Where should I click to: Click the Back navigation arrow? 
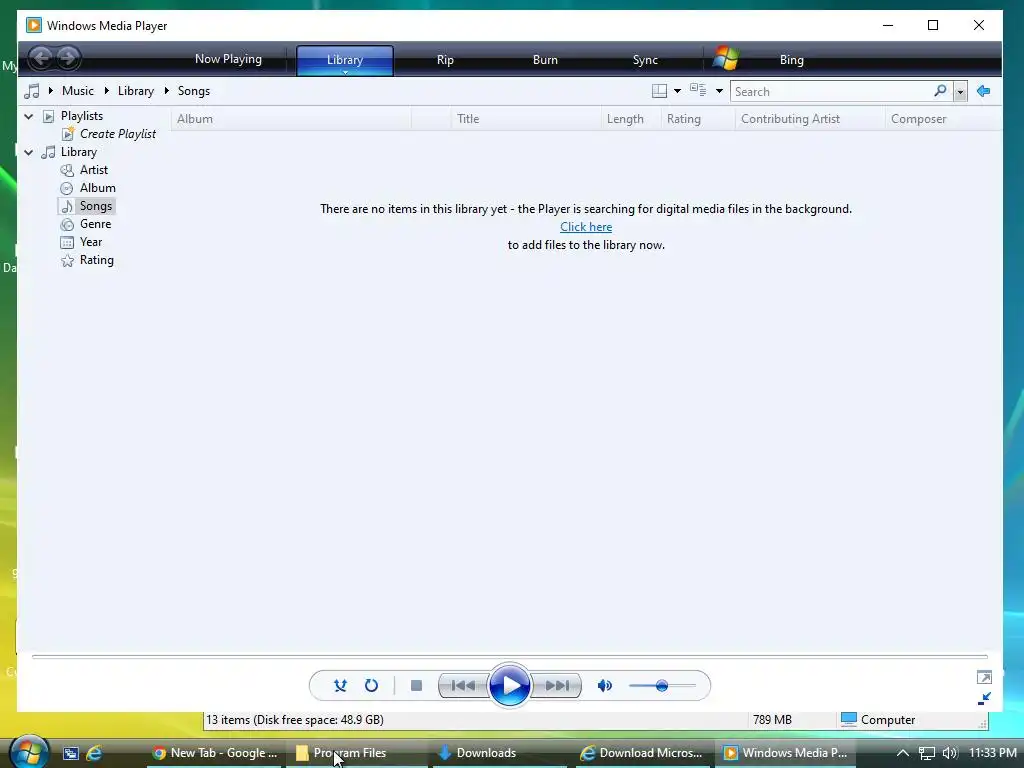(x=41, y=59)
